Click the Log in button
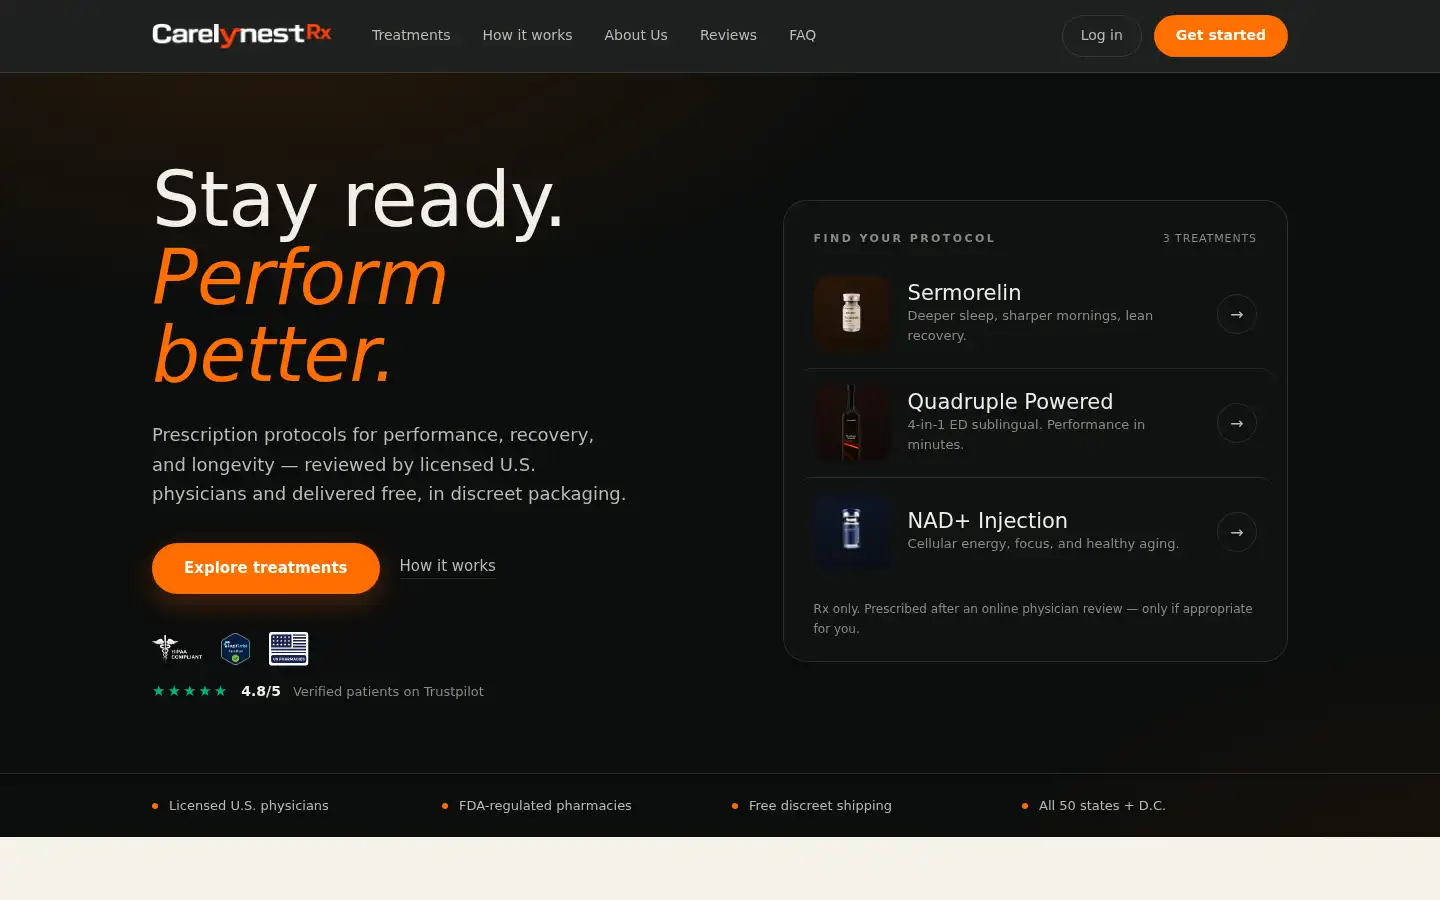 coord(1101,36)
